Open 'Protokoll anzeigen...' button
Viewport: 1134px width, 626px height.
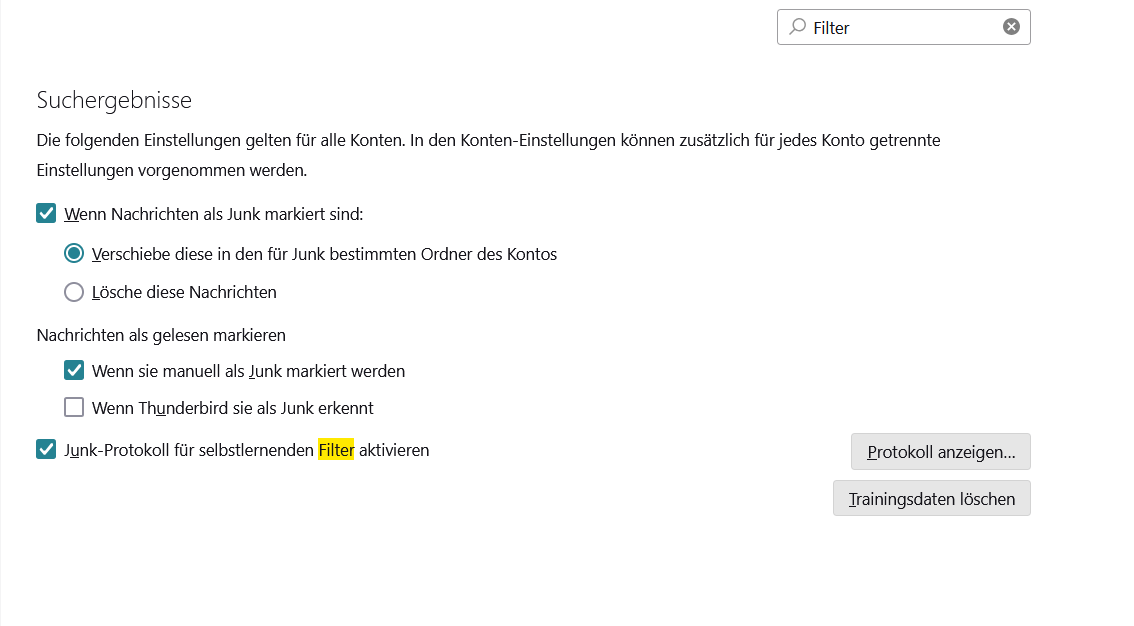point(940,452)
